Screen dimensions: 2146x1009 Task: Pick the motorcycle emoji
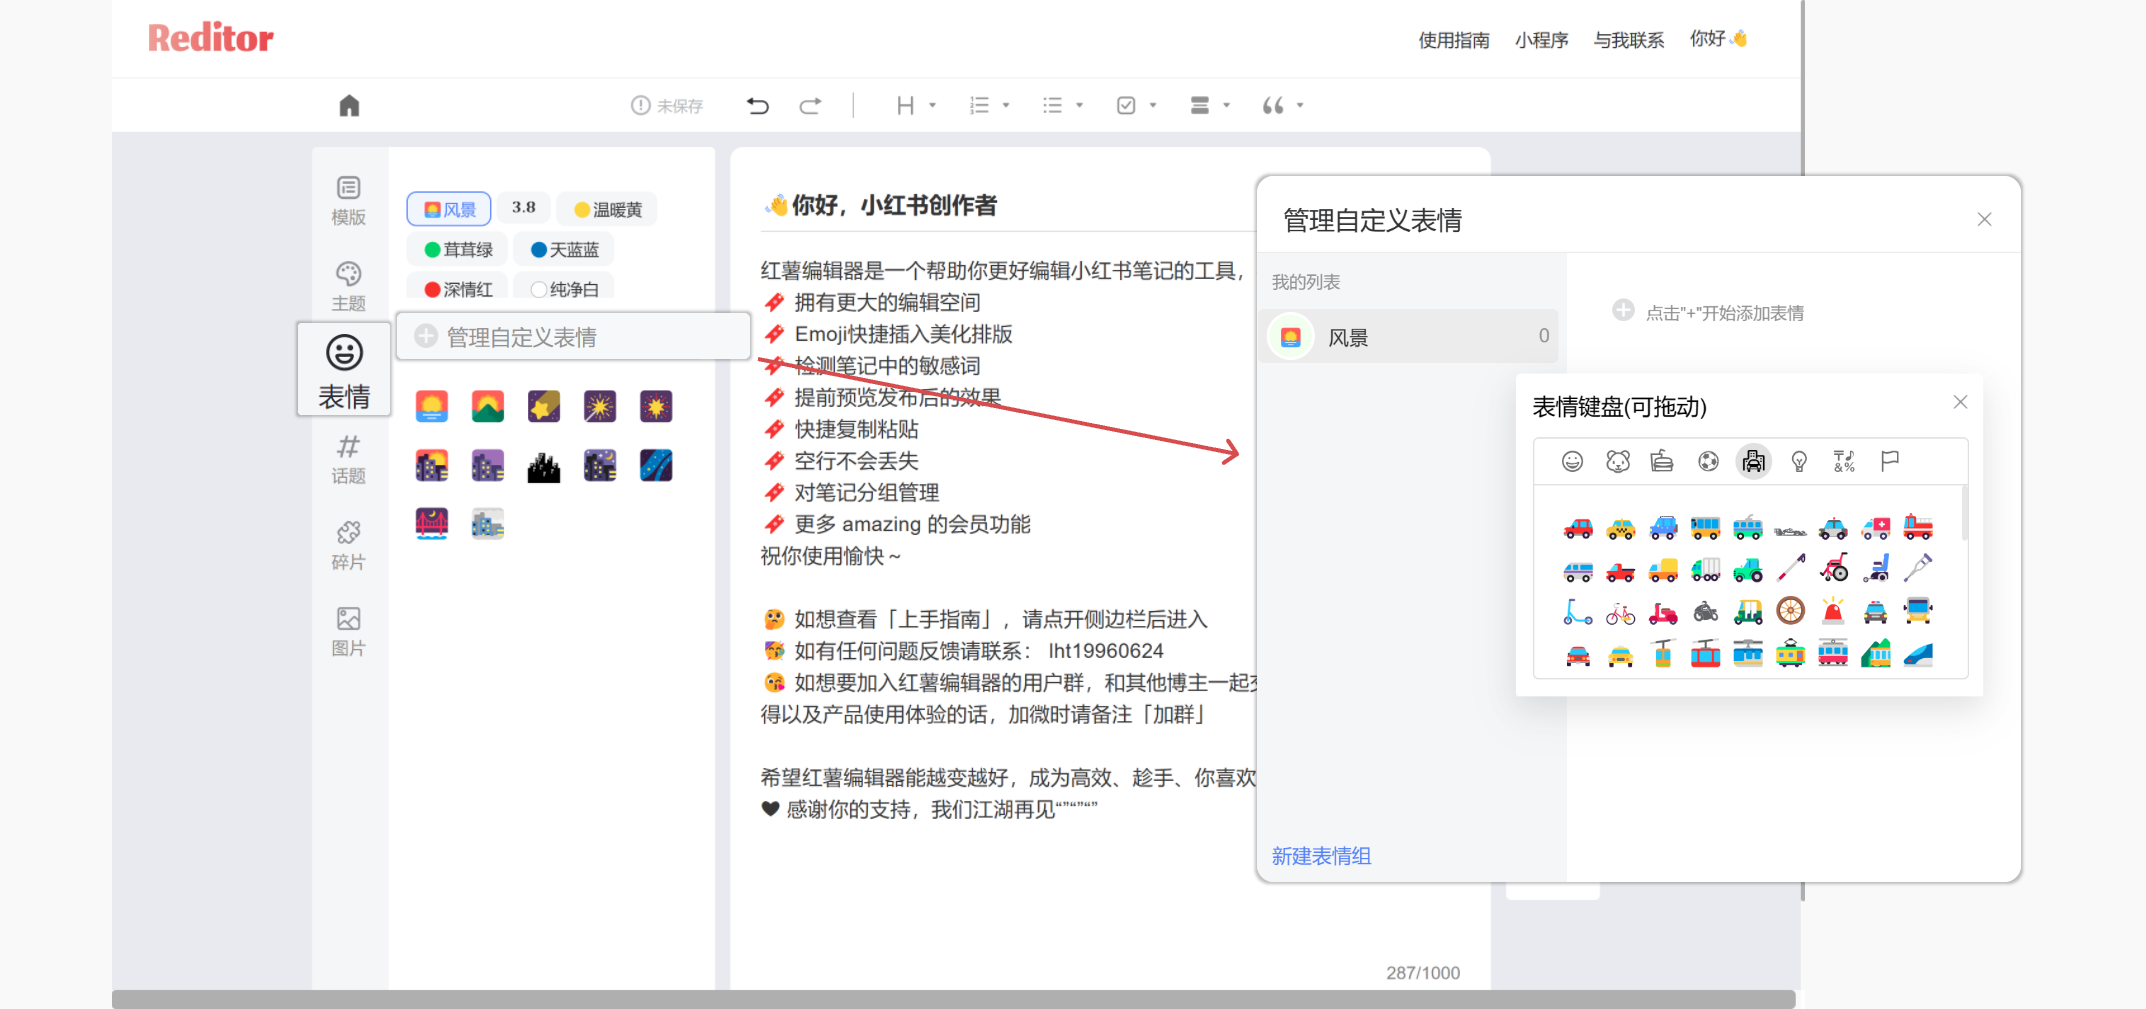pos(1706,612)
